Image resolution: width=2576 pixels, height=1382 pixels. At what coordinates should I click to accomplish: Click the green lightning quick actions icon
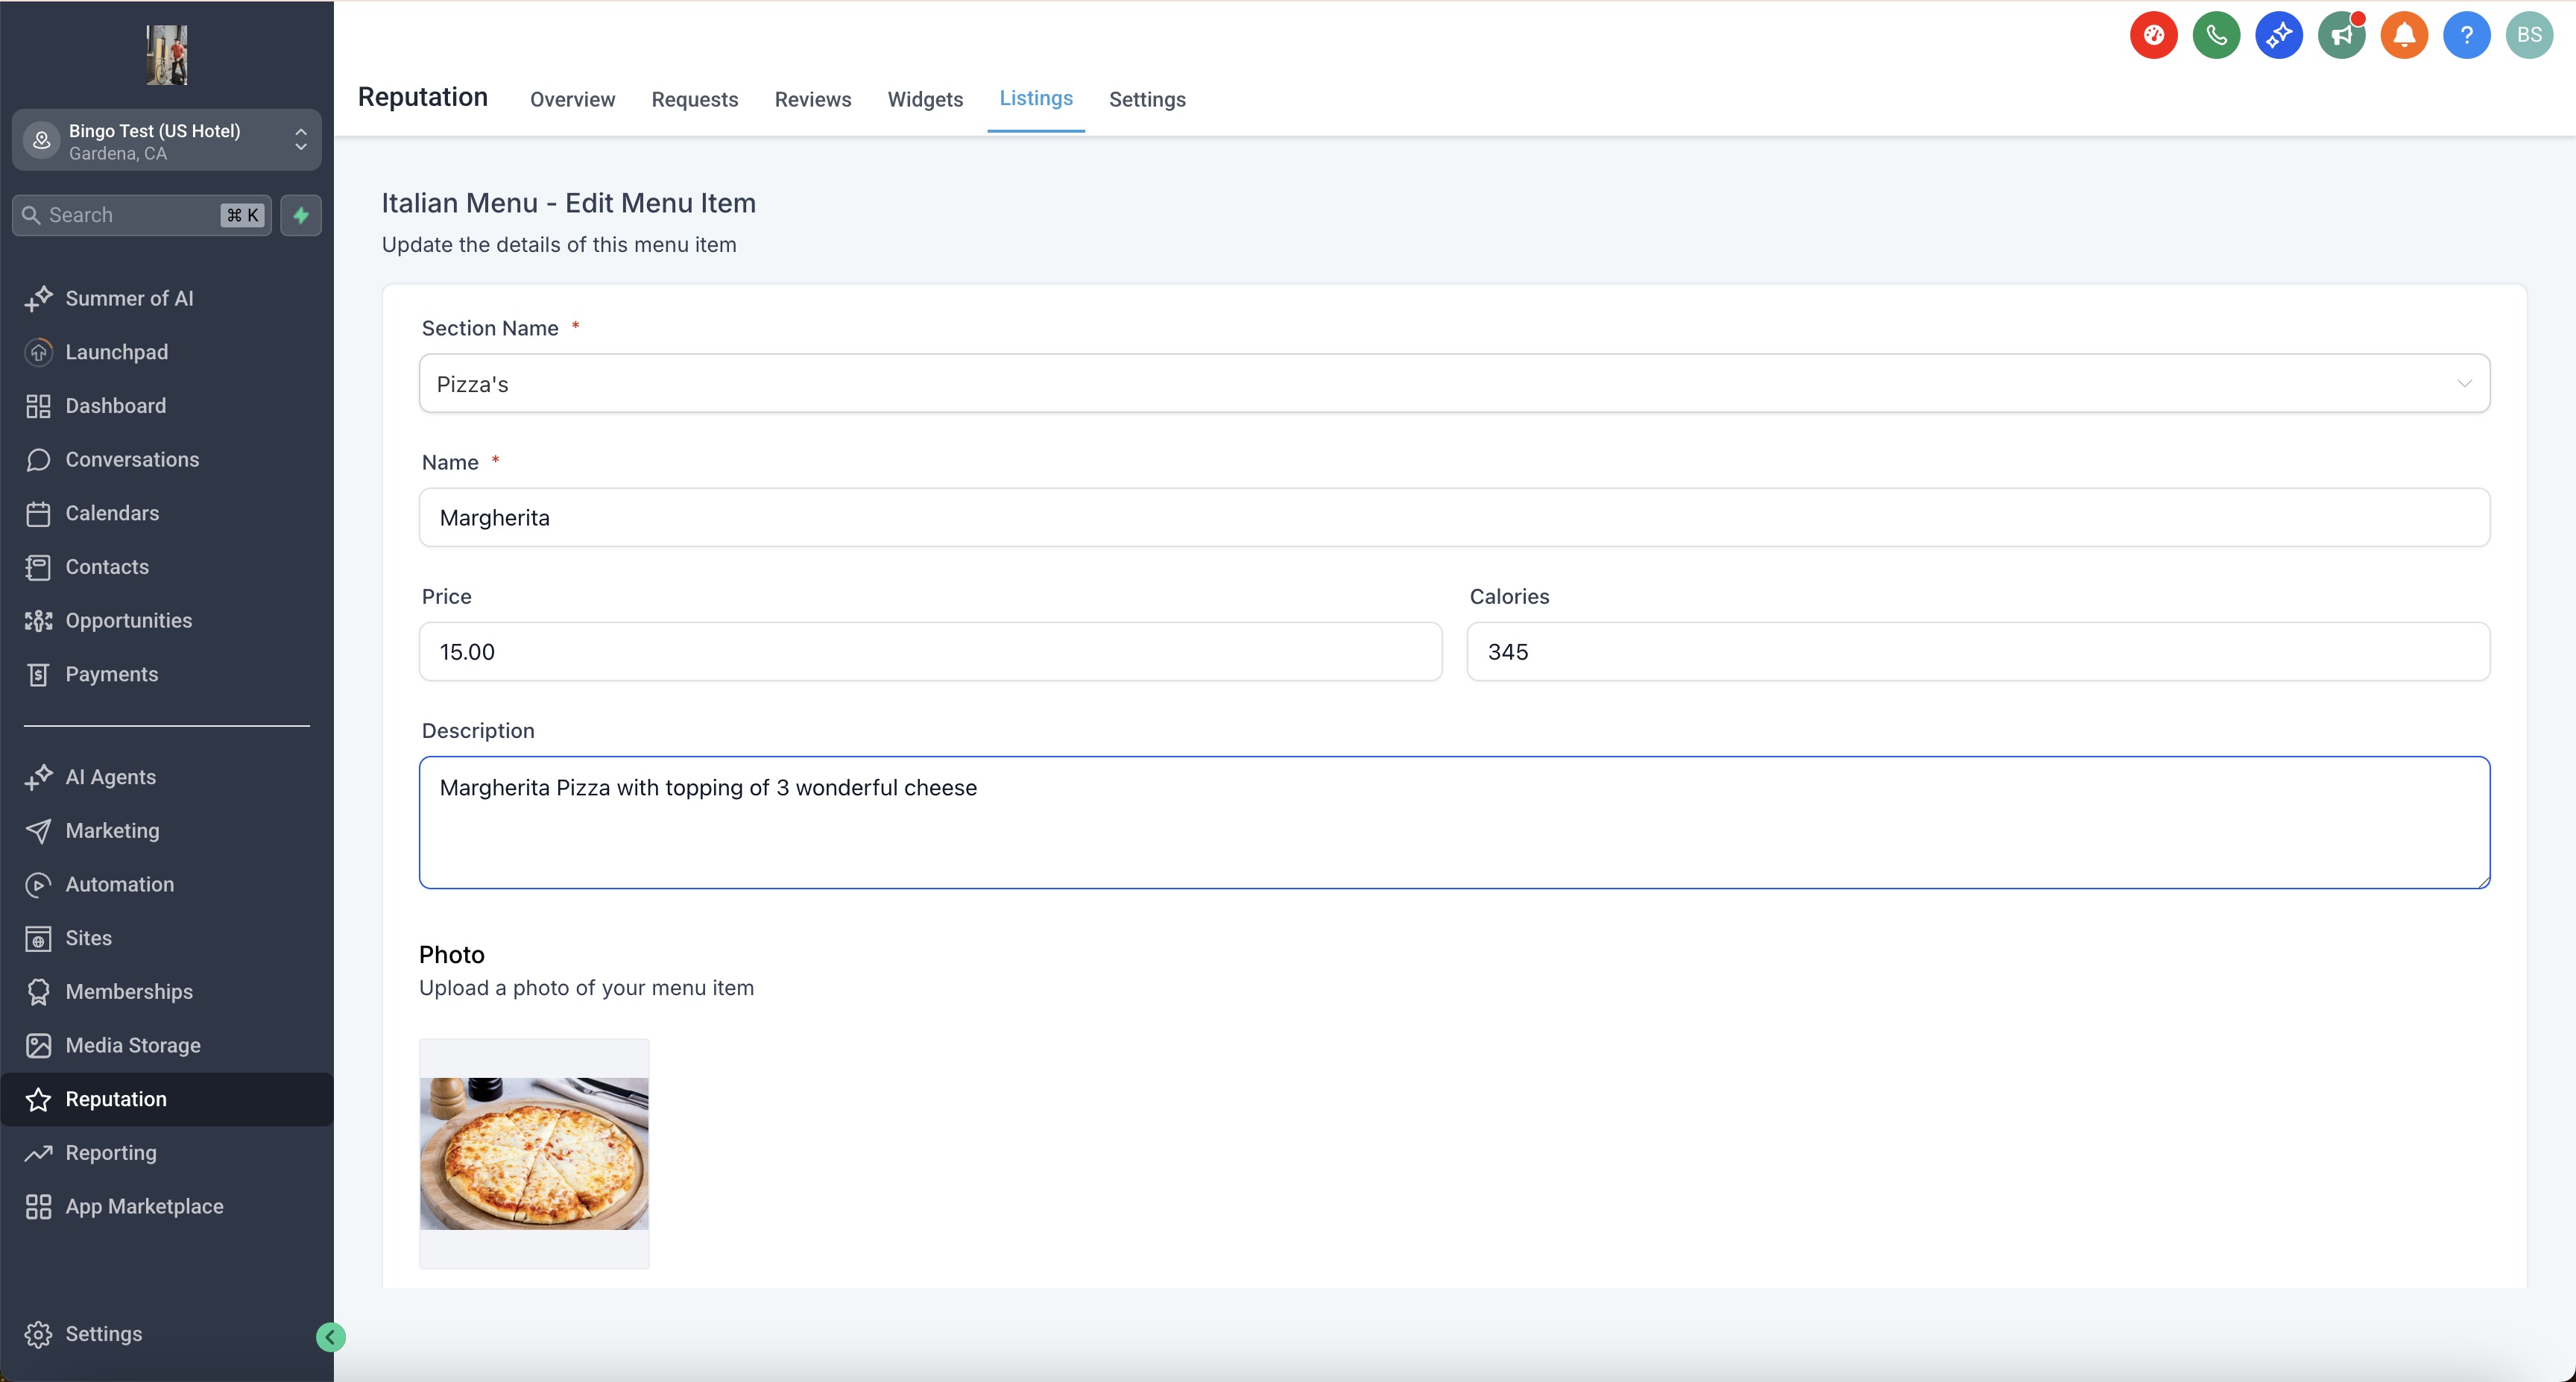301,215
